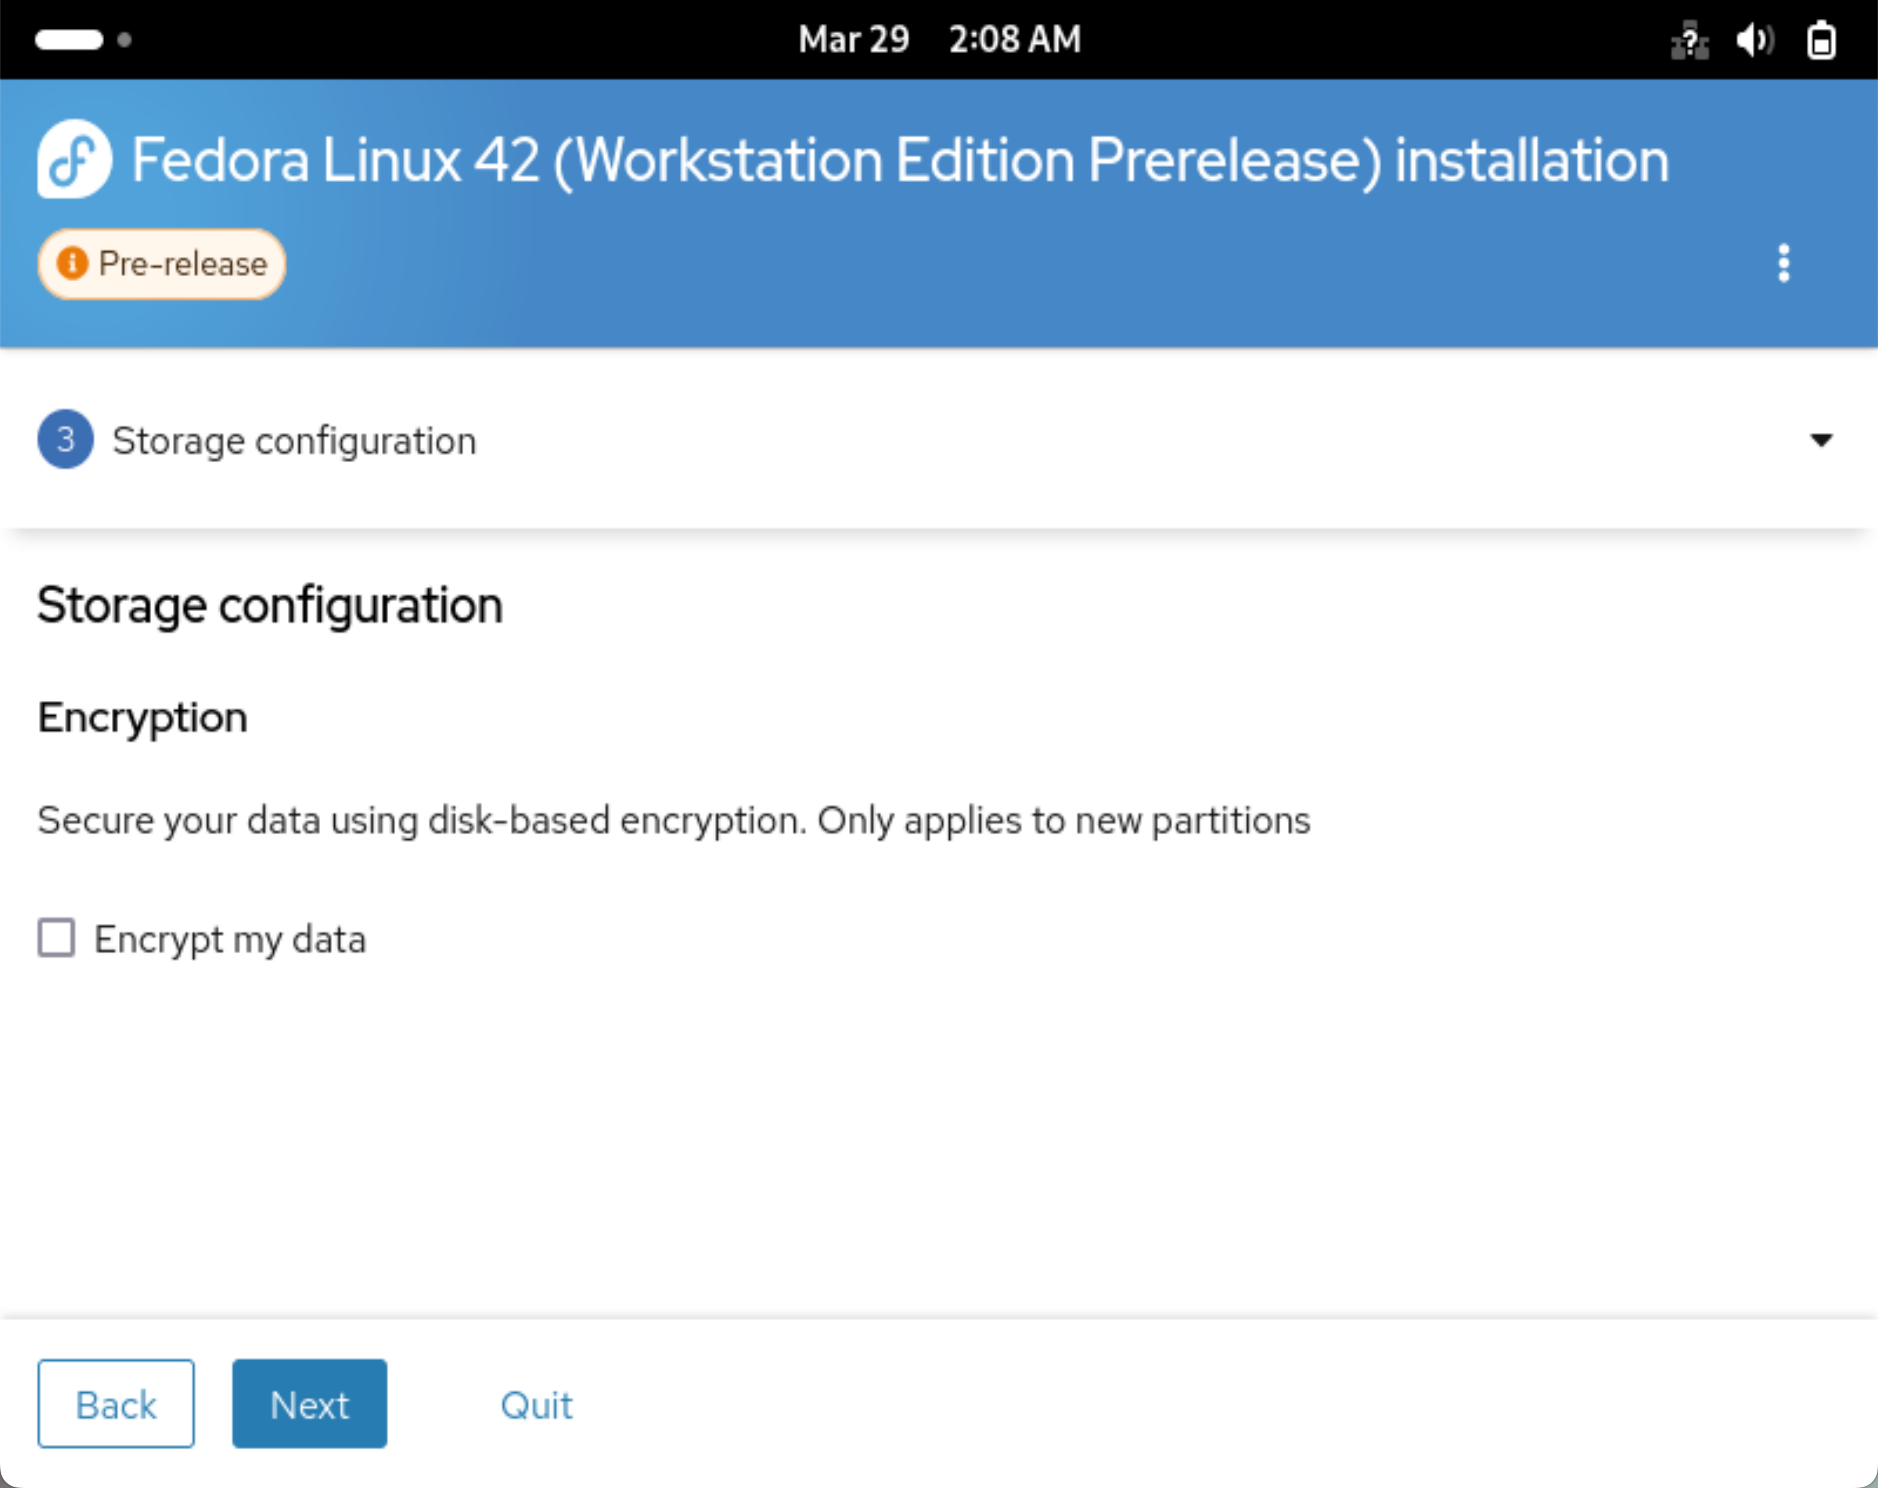Click the "Encrypt my data" label text

[230, 940]
